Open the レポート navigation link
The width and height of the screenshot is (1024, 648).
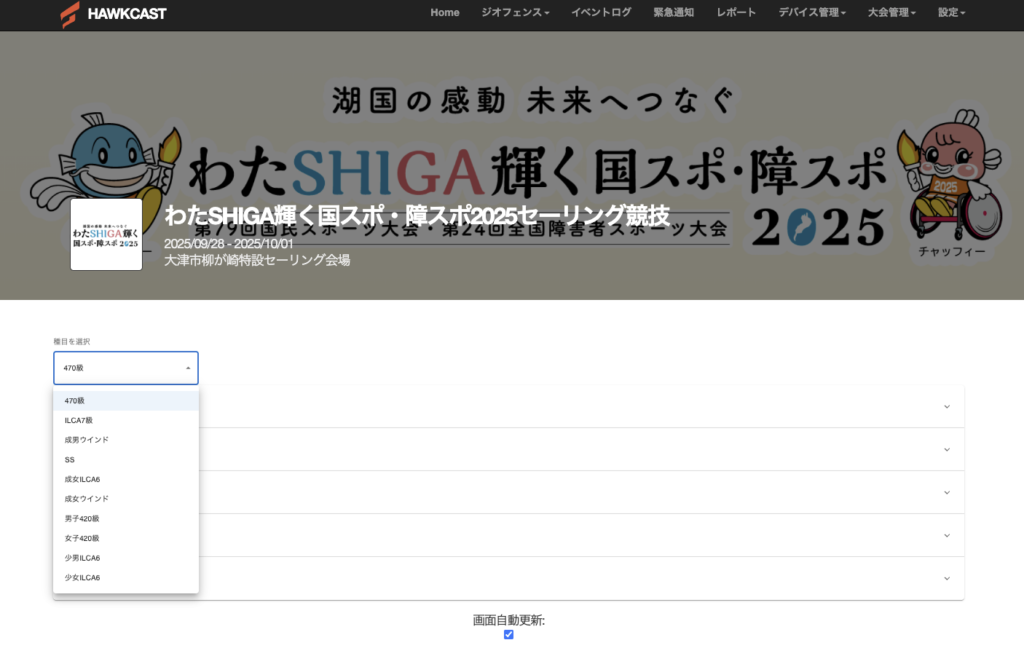point(737,13)
